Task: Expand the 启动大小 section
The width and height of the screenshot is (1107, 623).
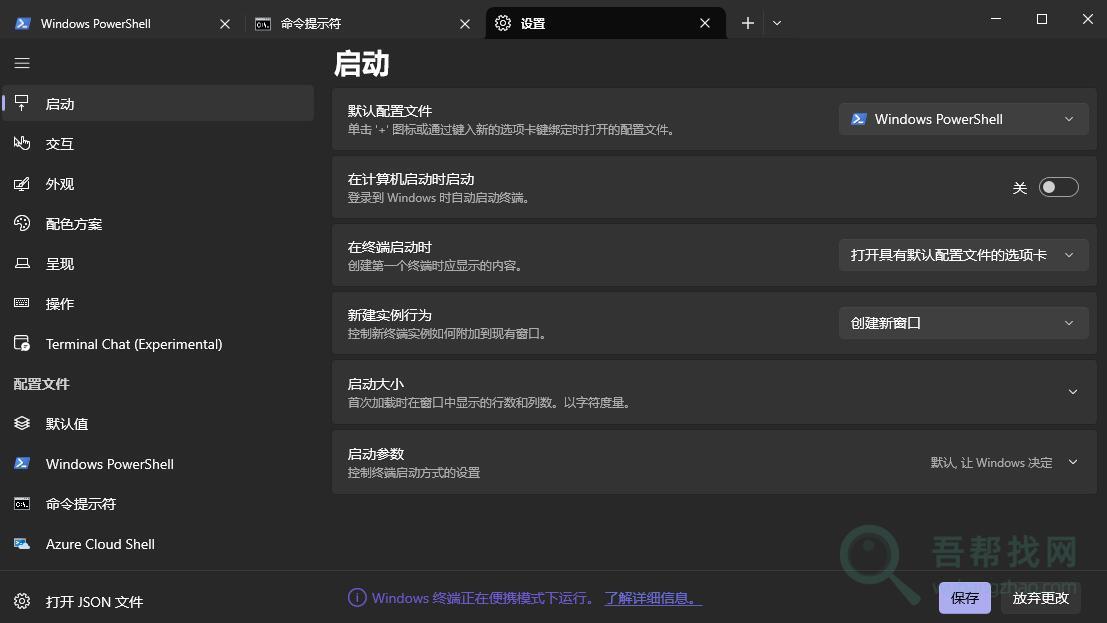Action: click(1072, 392)
